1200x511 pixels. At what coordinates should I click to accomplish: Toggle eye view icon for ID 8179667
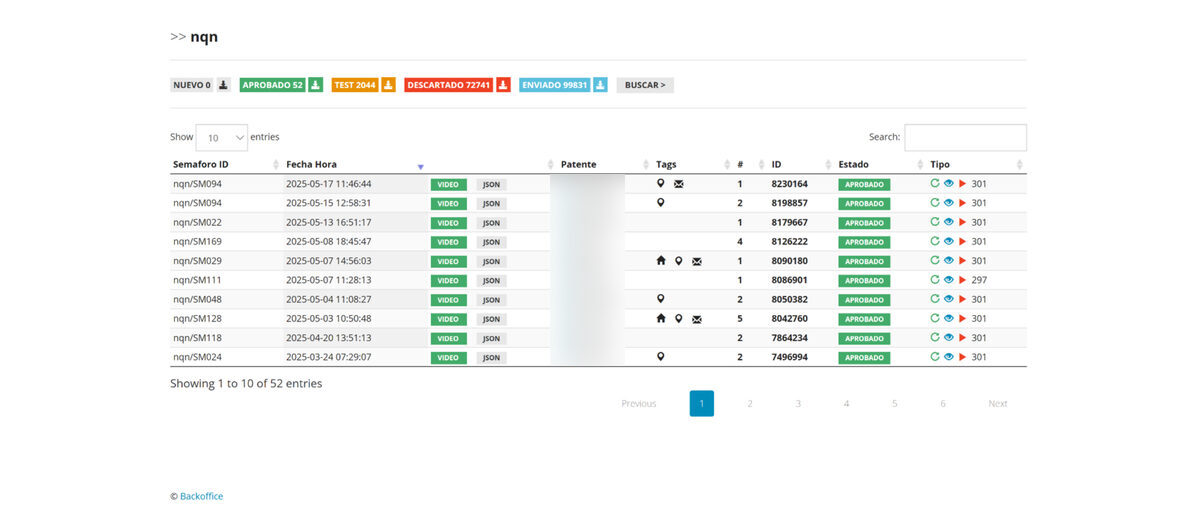click(948, 222)
